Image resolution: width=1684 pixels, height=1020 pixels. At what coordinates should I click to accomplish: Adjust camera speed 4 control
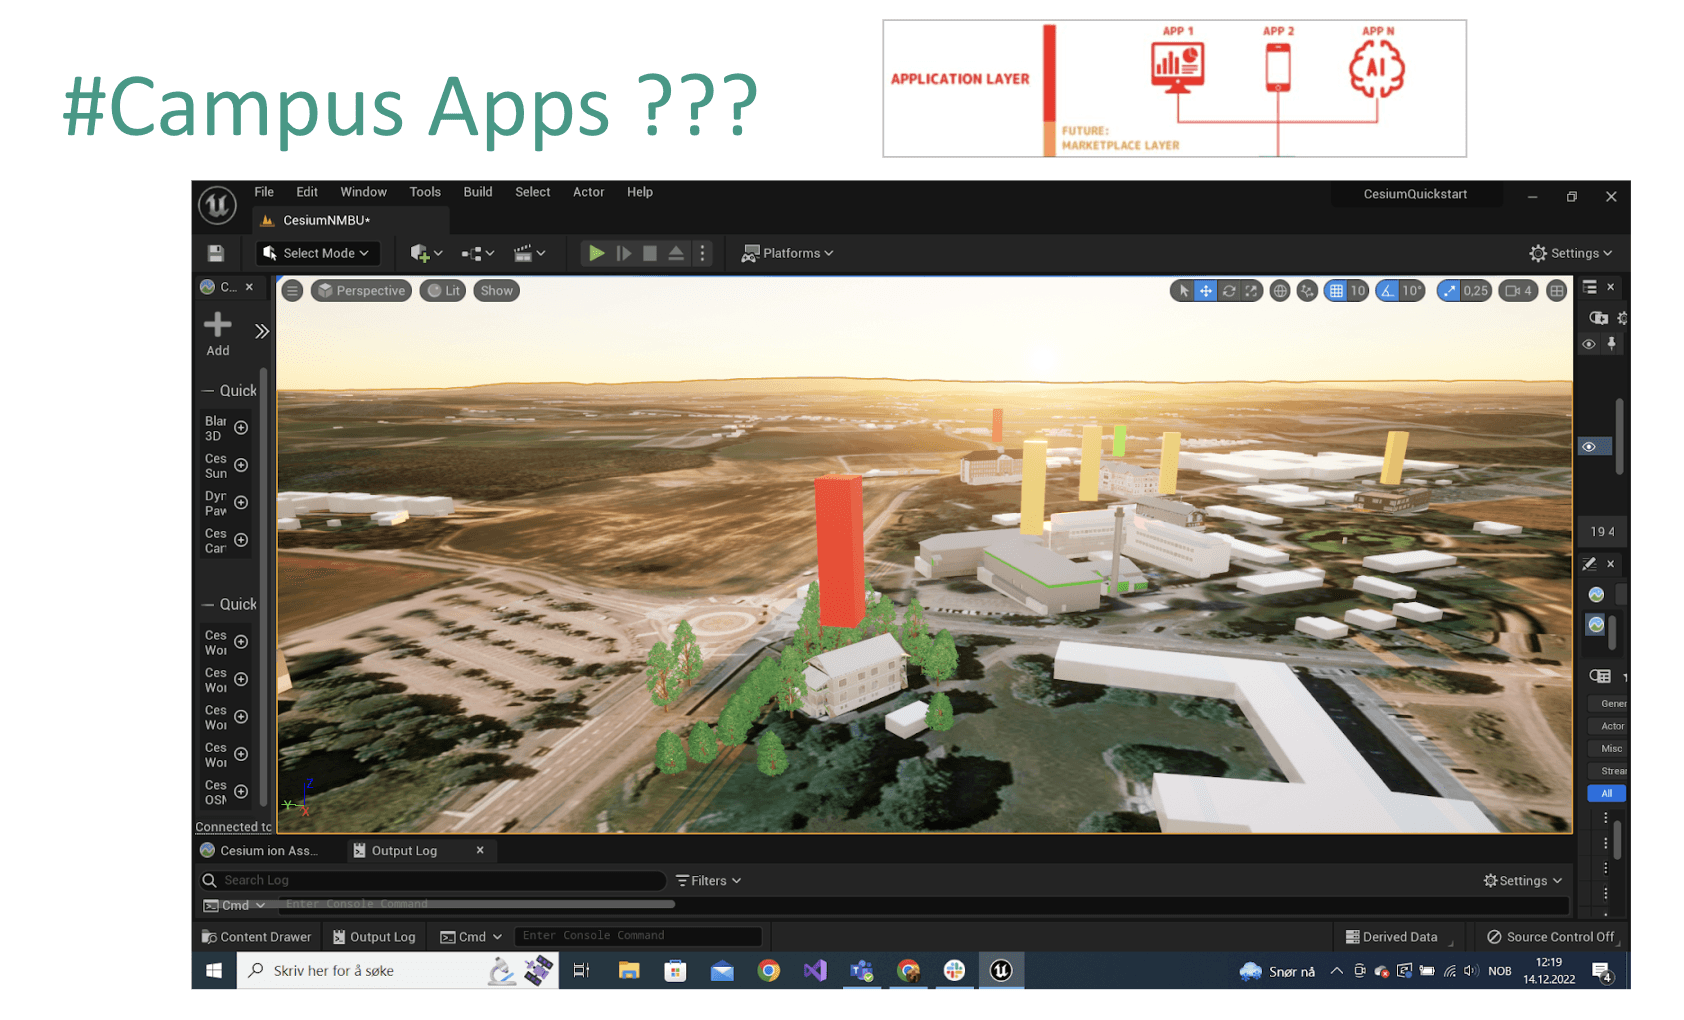(1518, 291)
